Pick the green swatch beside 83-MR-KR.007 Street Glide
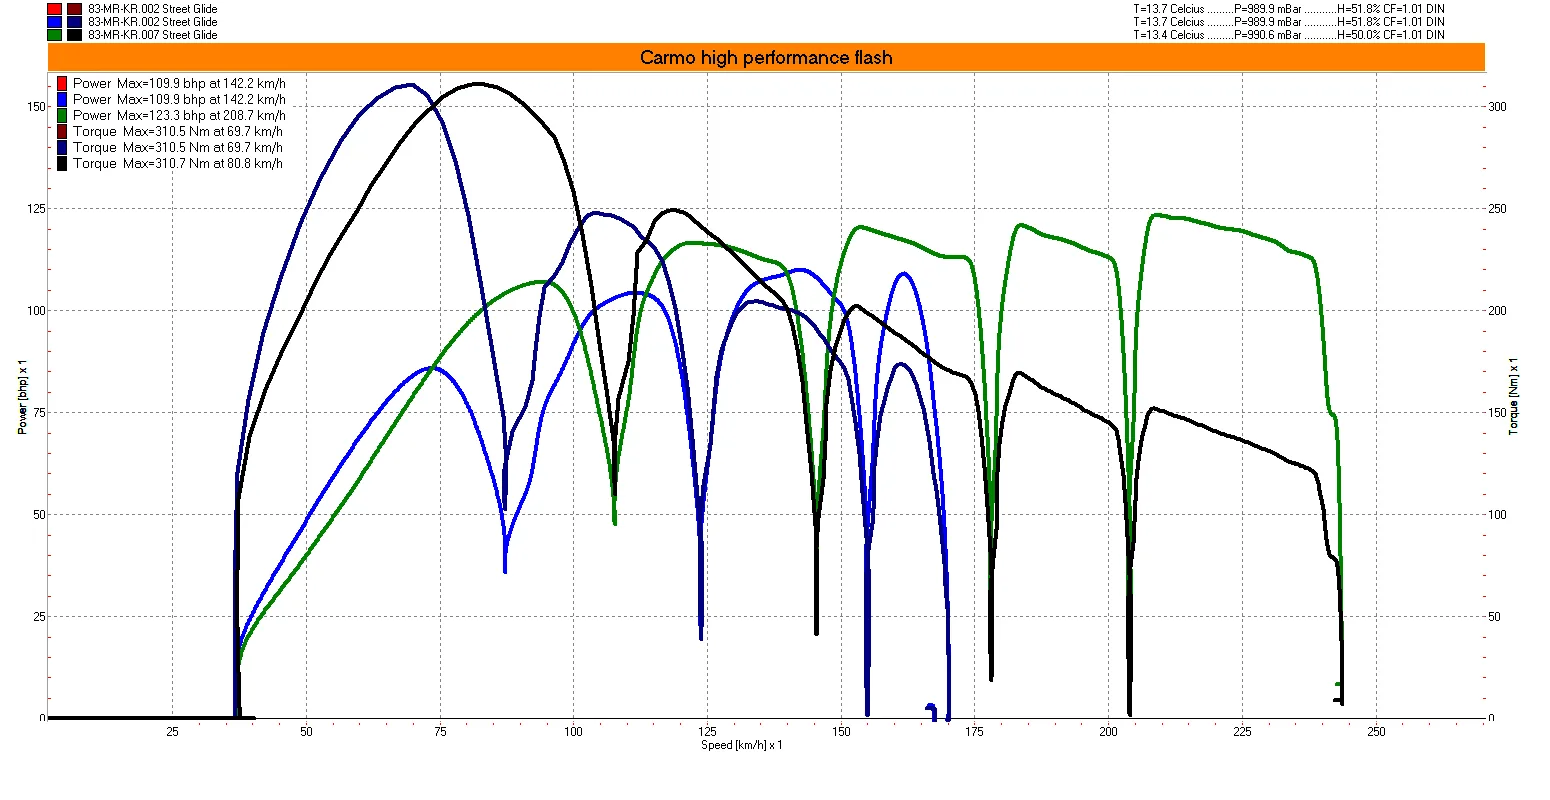Screen dimensions: 1550x800 (x=54, y=35)
